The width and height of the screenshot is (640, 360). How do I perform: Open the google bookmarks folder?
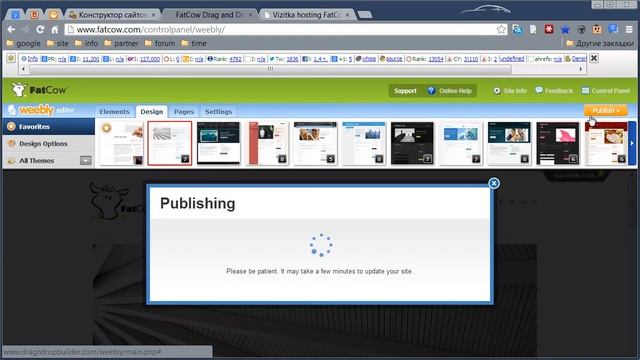pyautogui.click(x=24, y=43)
